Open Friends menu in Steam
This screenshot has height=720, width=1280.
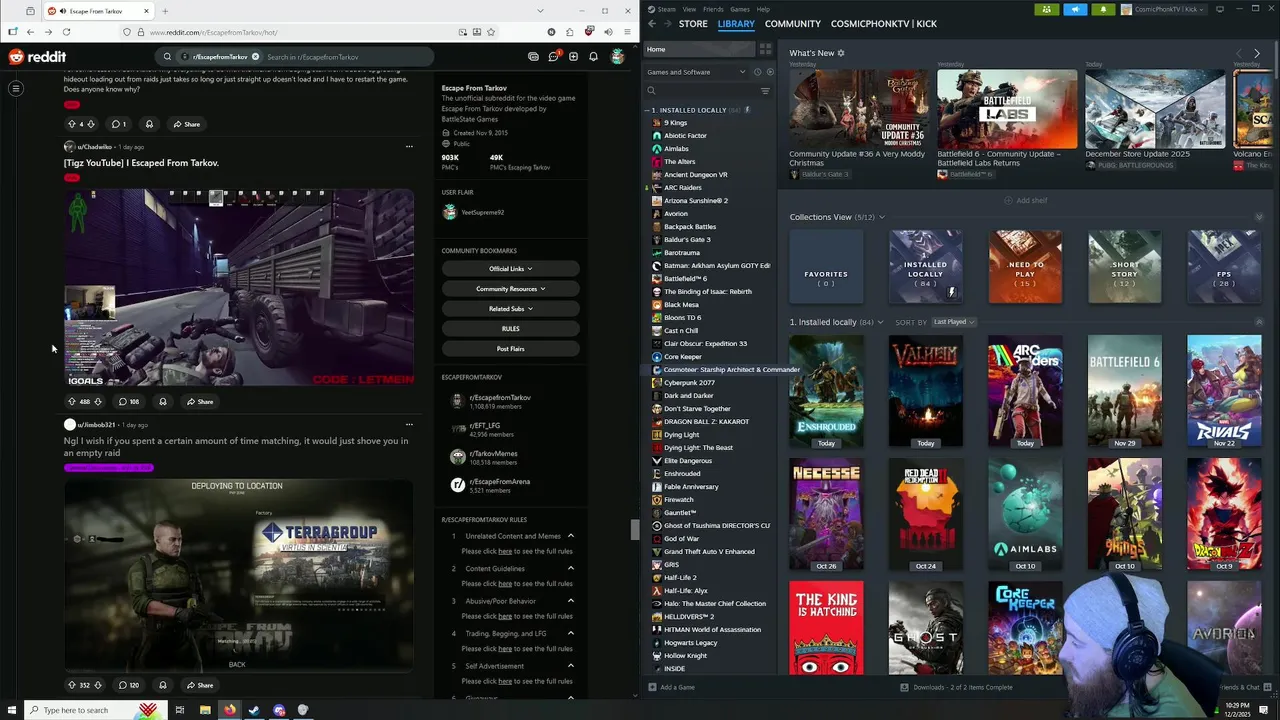pos(712,9)
